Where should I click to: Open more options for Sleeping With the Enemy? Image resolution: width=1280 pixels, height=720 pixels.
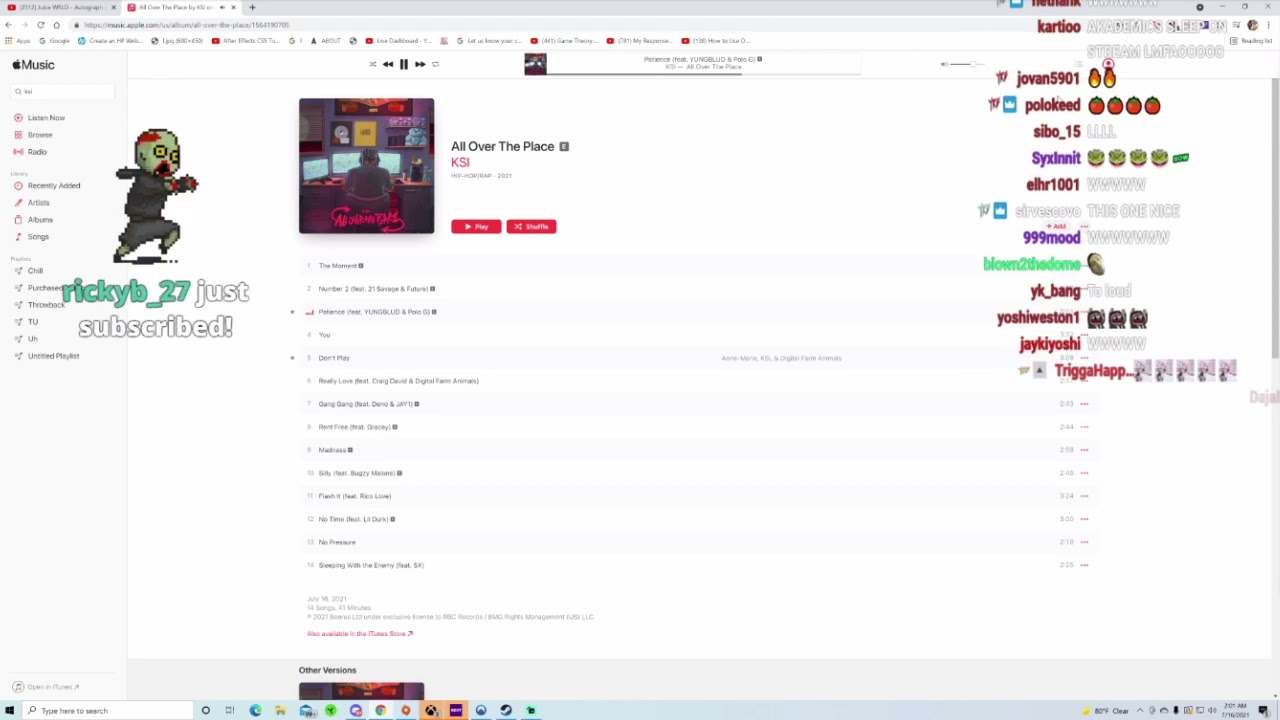(1084, 565)
